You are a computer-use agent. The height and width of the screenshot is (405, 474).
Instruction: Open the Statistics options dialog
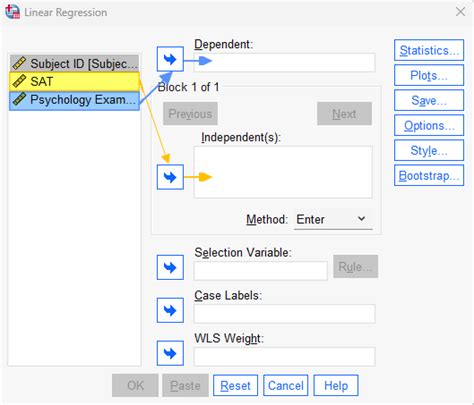[429, 50]
